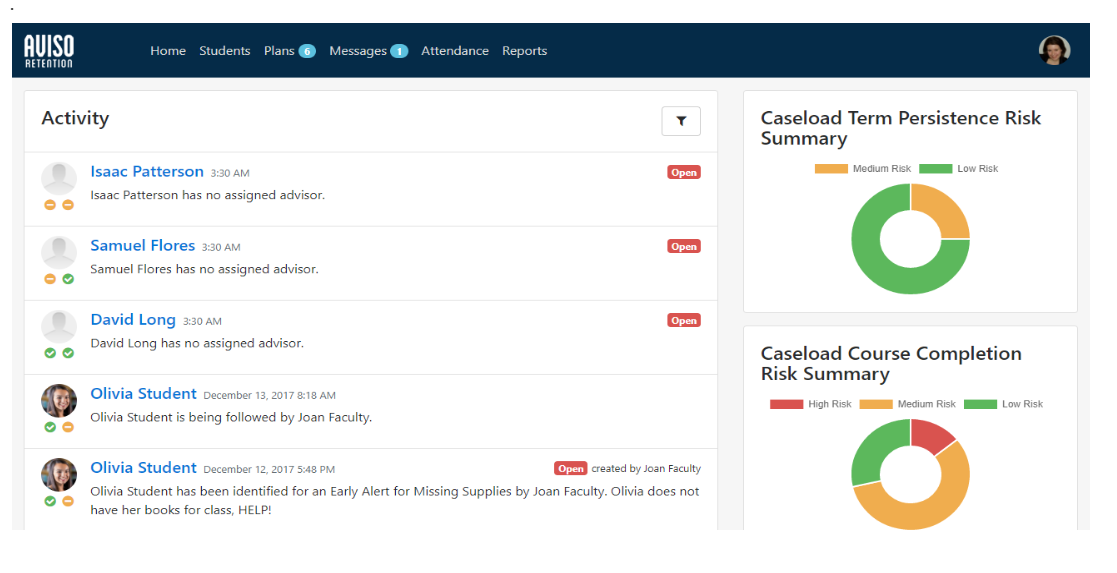Click the Early Alert for Missing Supplies message text

(395, 500)
